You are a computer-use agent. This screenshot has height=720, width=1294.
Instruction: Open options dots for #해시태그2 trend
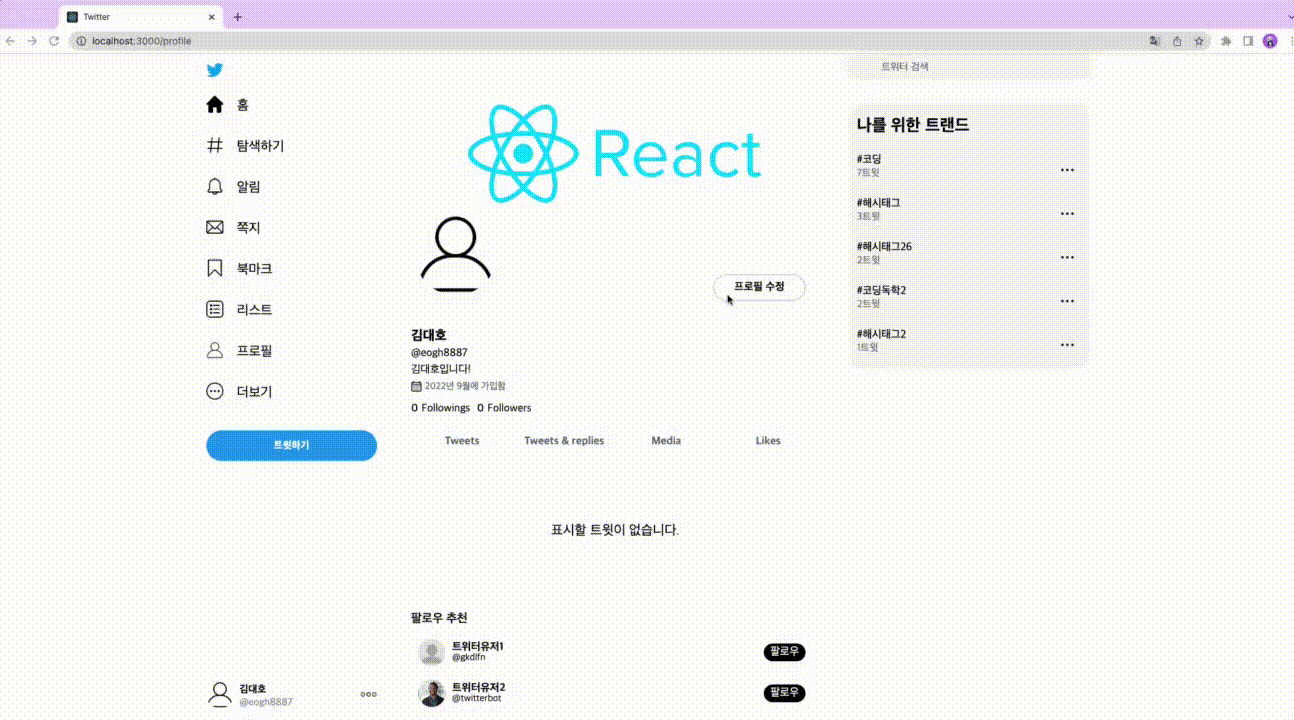coord(1067,345)
